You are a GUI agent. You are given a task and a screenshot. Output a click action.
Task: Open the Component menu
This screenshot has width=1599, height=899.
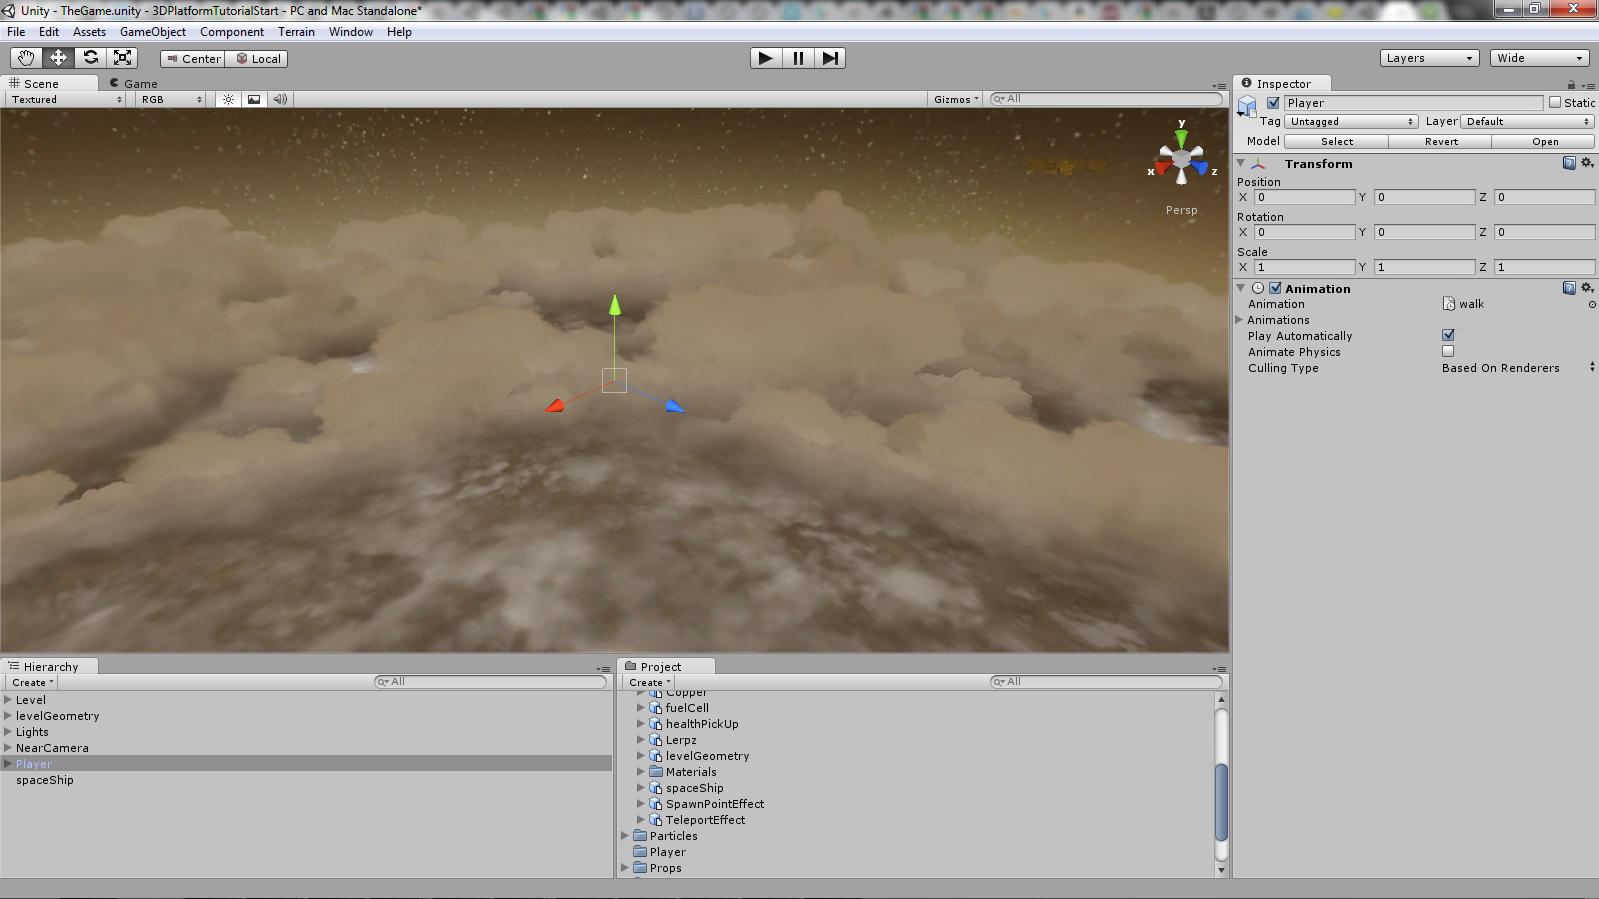[x=232, y=32]
